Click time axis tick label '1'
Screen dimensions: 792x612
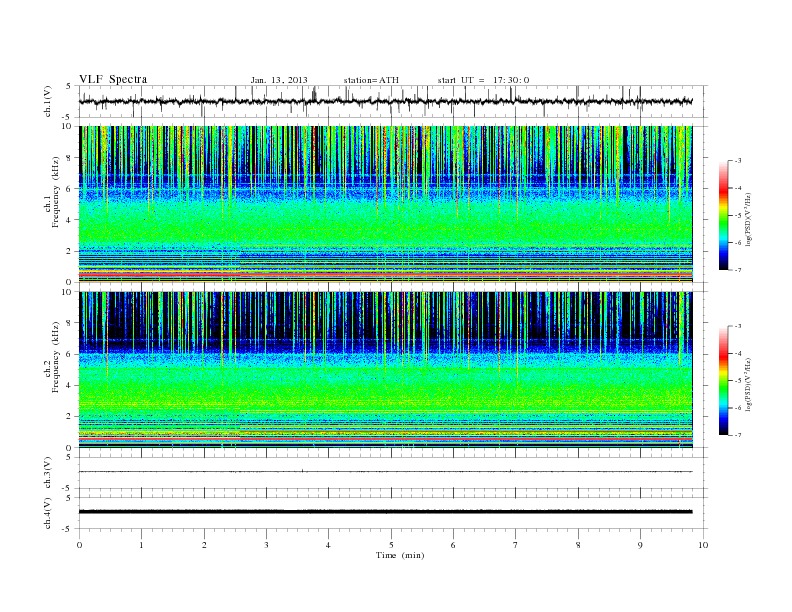click(141, 545)
